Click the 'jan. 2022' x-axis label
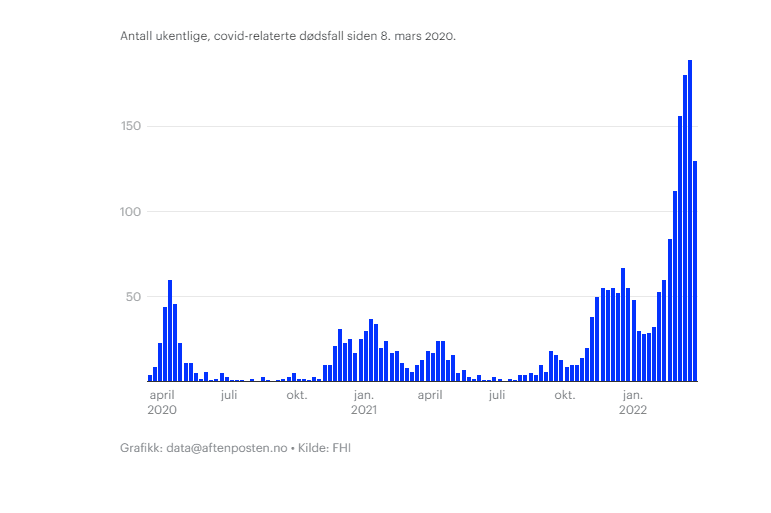 coord(633,402)
